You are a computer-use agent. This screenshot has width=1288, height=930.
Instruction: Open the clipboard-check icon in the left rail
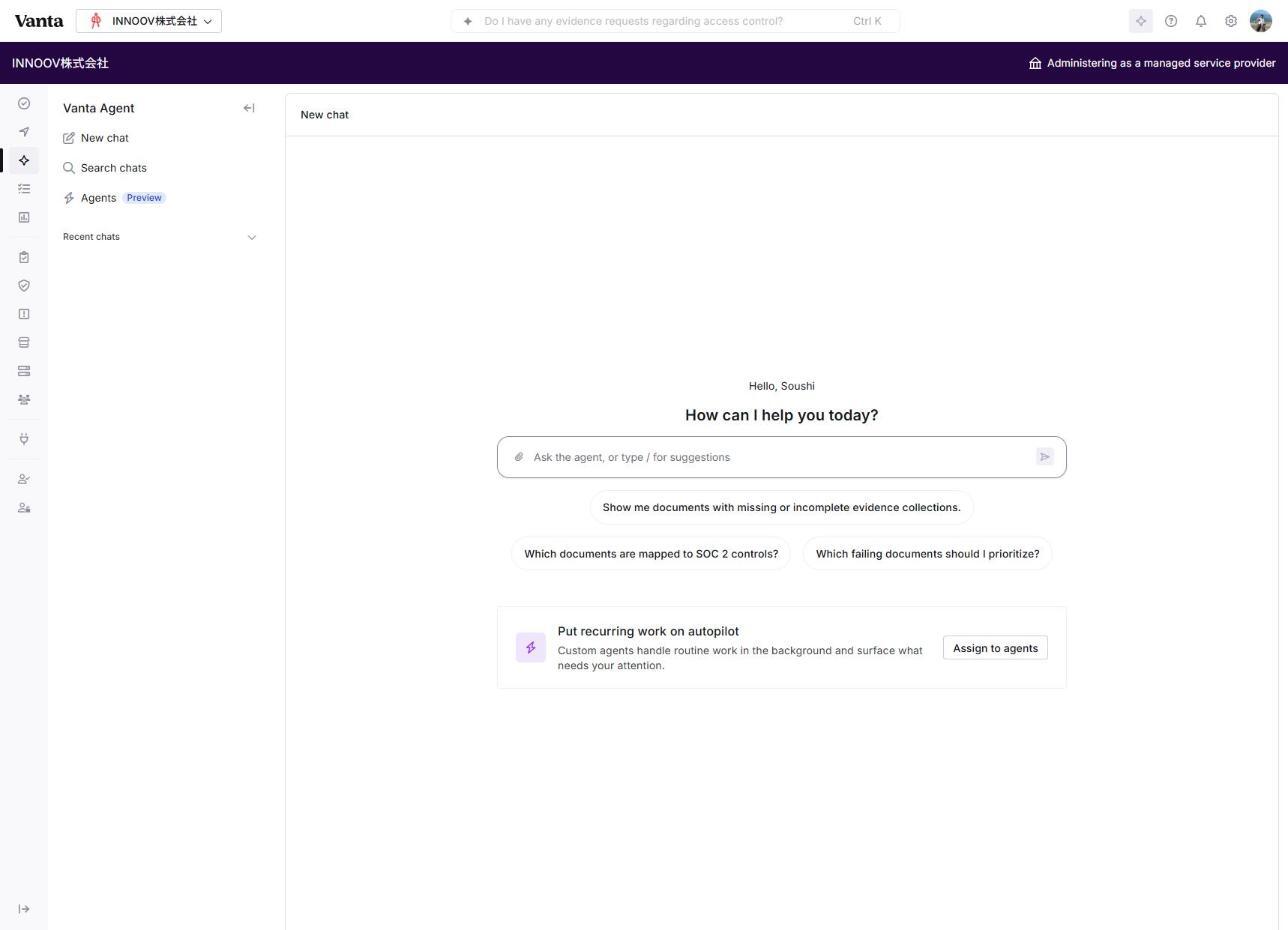pyautogui.click(x=24, y=257)
